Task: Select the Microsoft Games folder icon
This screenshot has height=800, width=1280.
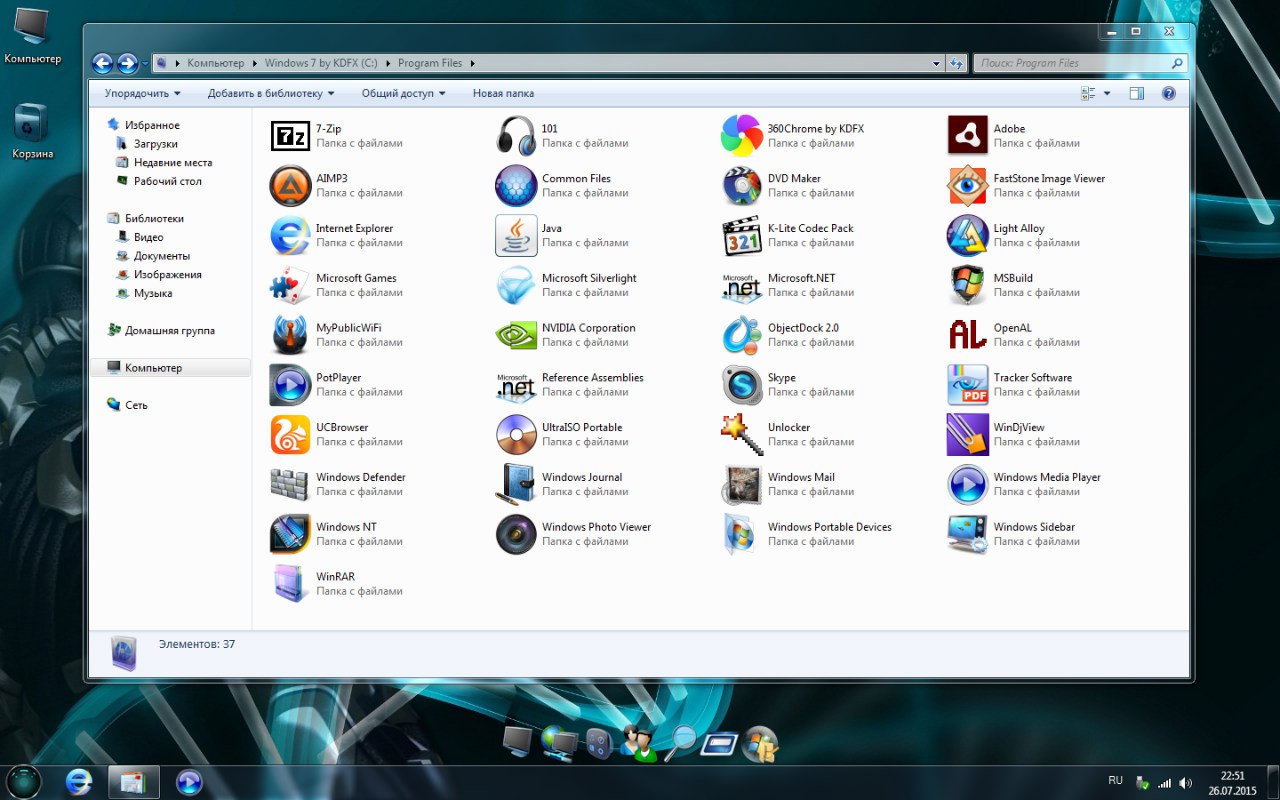Action: (290, 286)
